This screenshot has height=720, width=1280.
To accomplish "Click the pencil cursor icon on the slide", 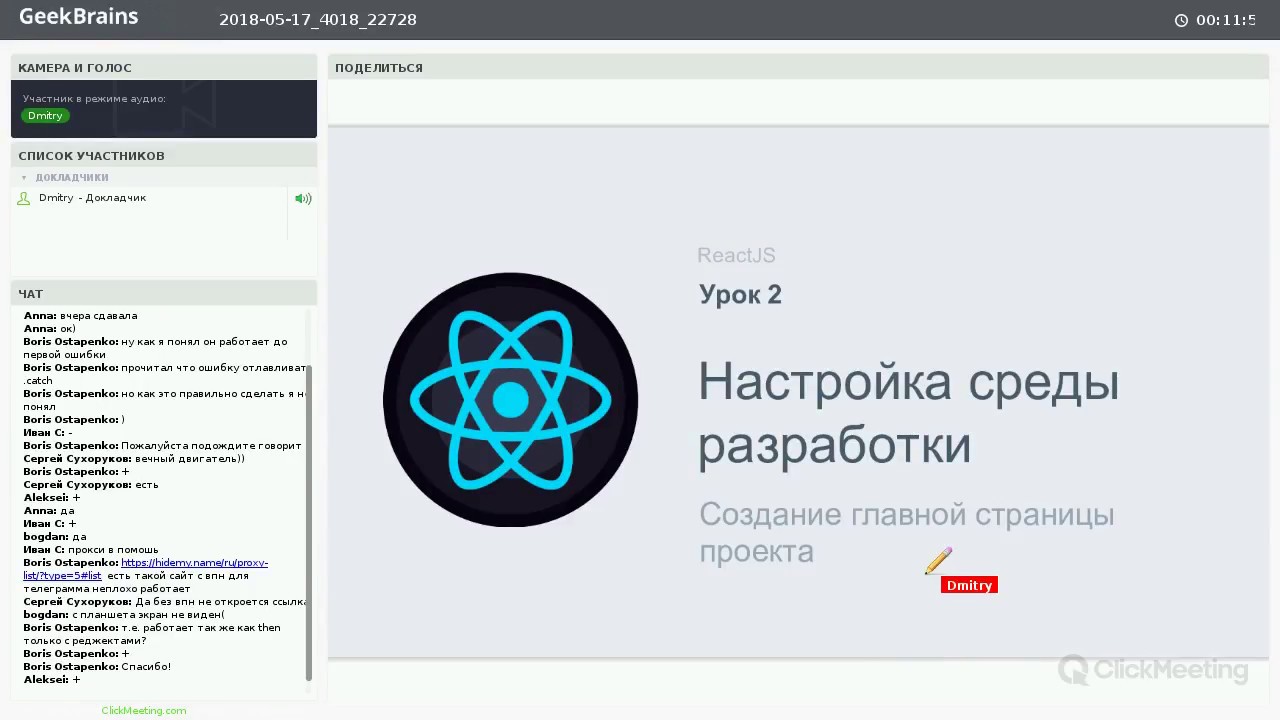I will point(938,561).
